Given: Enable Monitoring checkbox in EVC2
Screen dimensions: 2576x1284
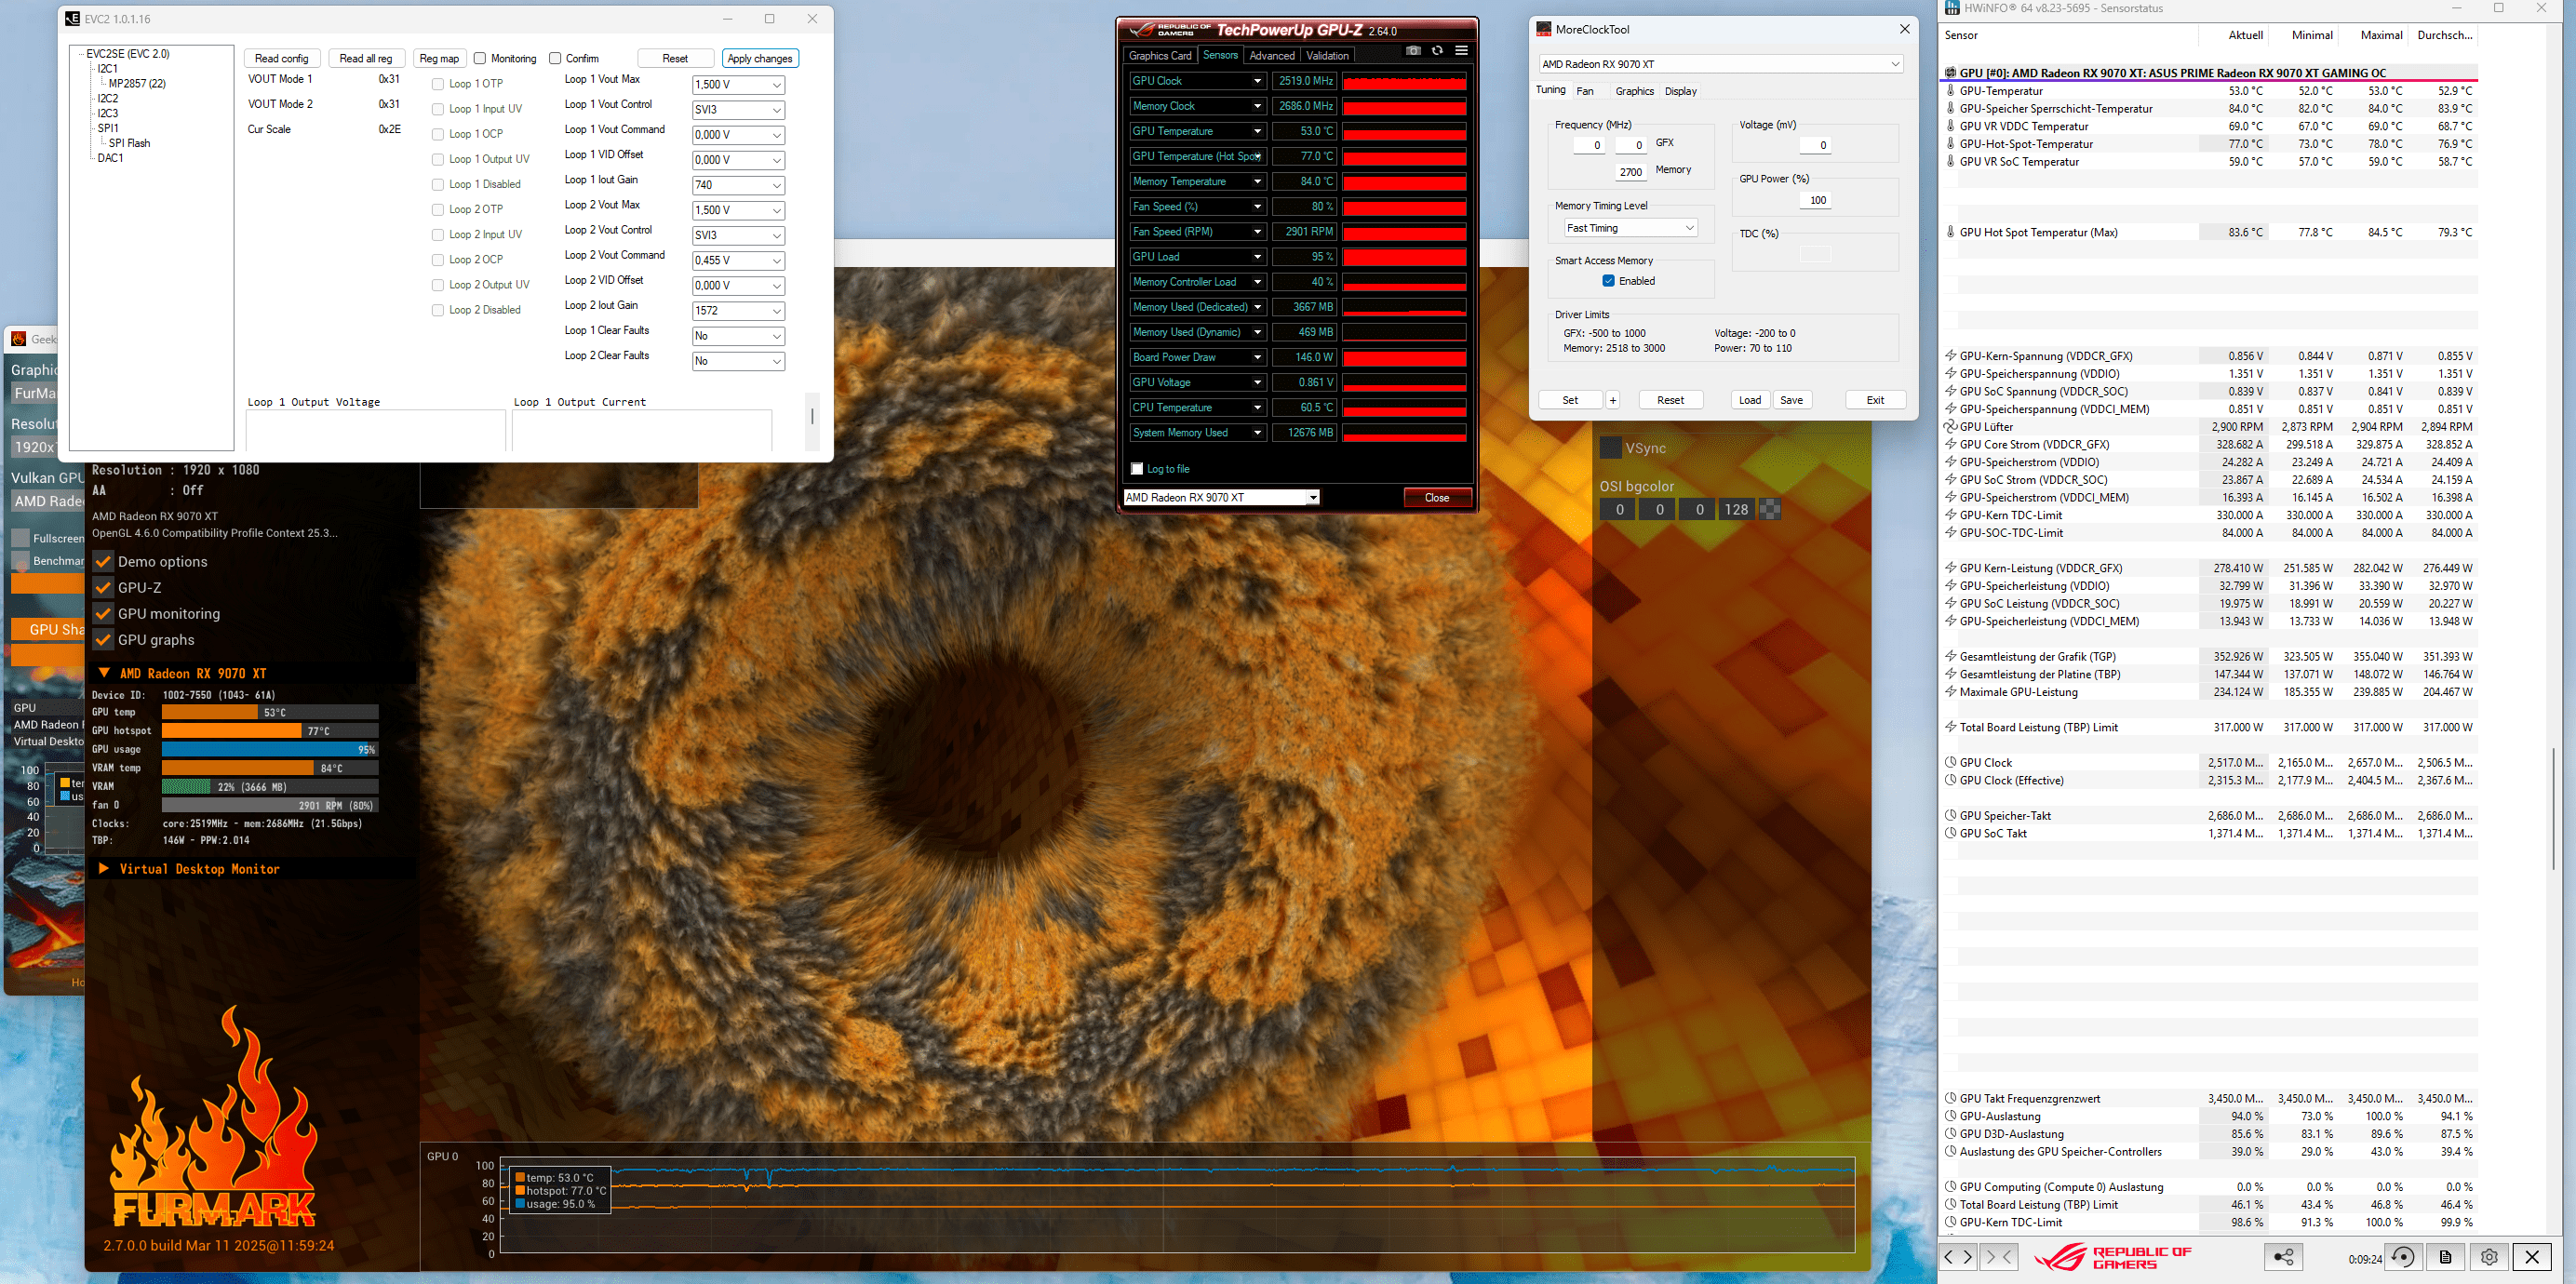Looking at the screenshot, I should coord(481,58).
